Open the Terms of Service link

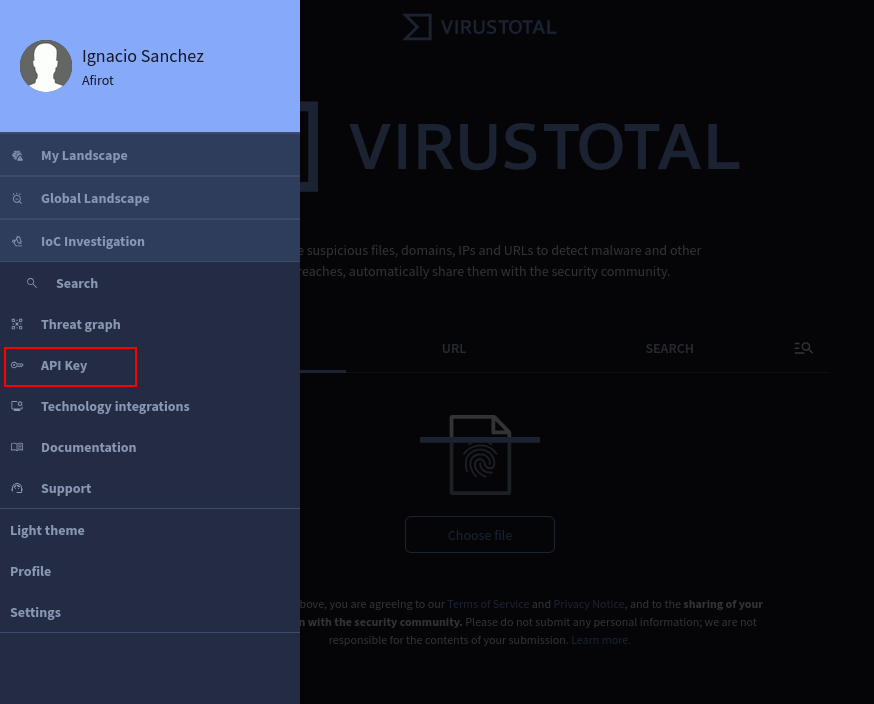tap(488, 604)
